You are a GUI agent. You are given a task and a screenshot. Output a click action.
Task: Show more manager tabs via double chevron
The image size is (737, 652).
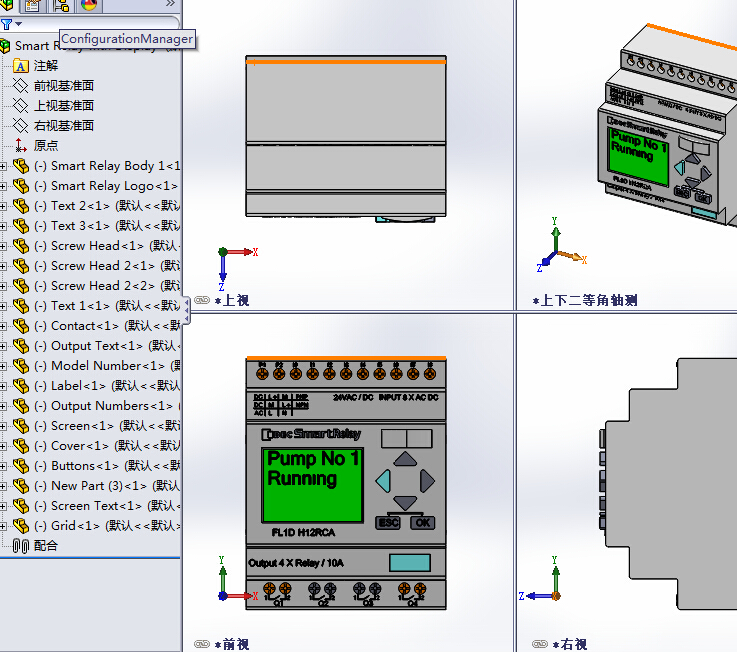(170, 5)
